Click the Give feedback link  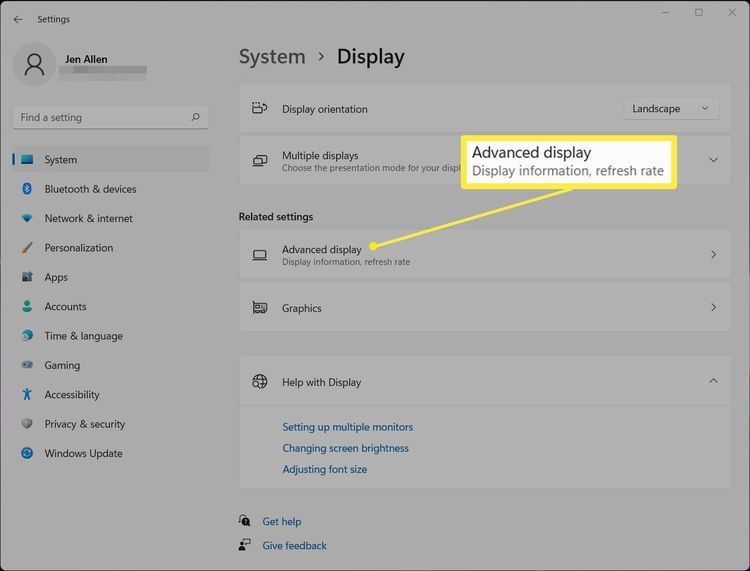click(x=294, y=546)
